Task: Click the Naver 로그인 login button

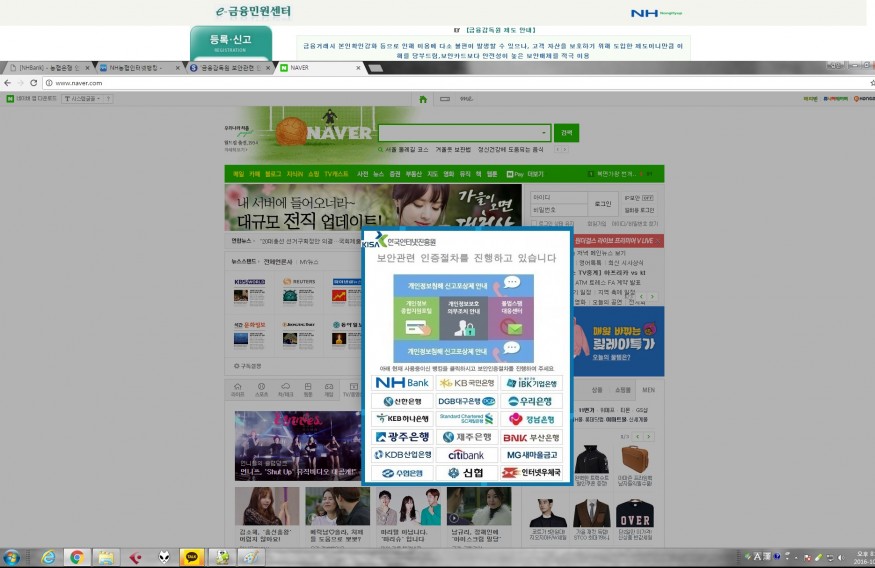Action: click(x=603, y=203)
